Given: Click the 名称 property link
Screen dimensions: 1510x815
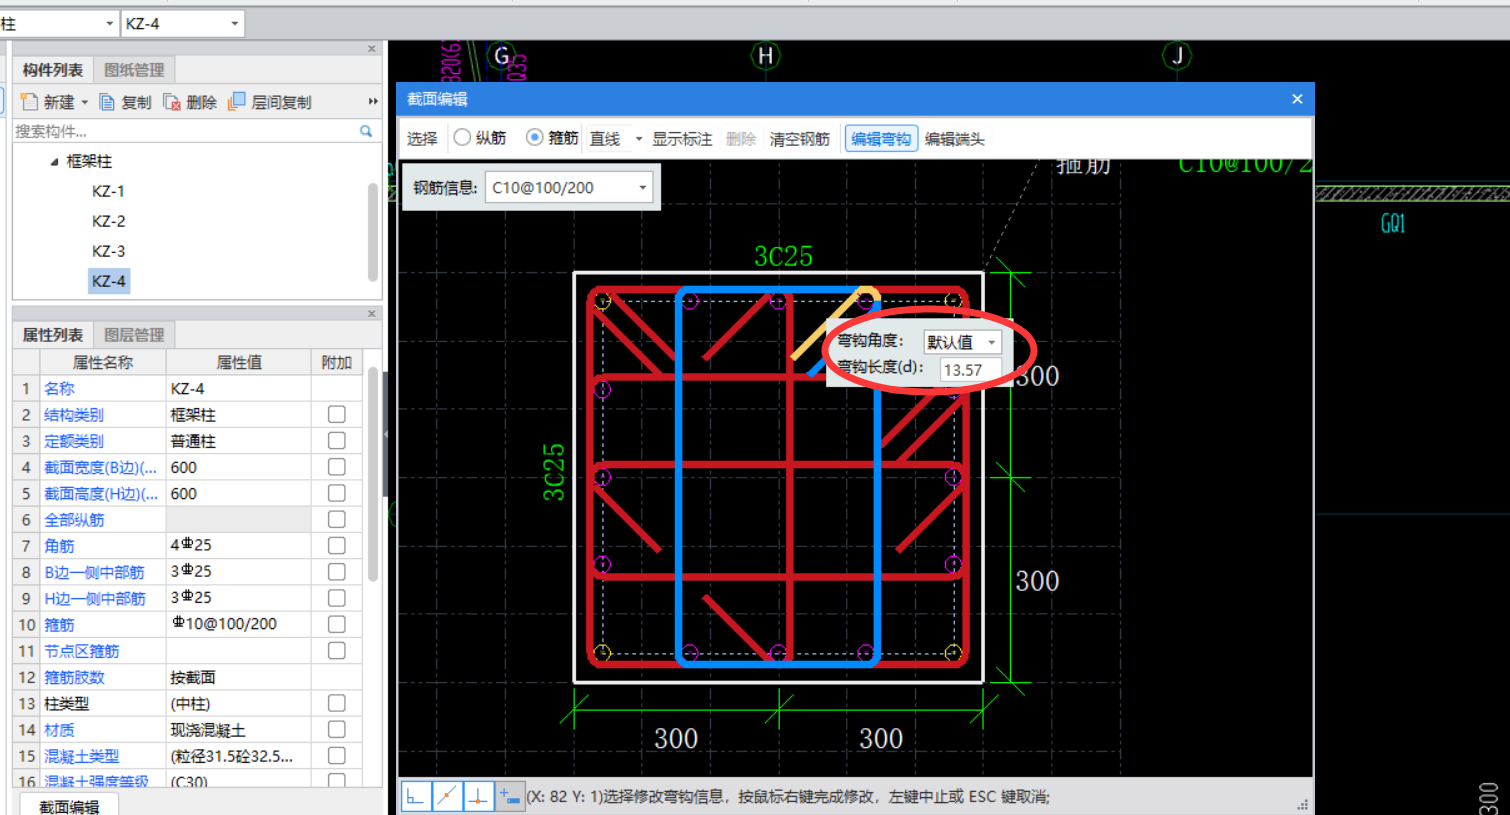Looking at the screenshot, I should click(x=59, y=388).
